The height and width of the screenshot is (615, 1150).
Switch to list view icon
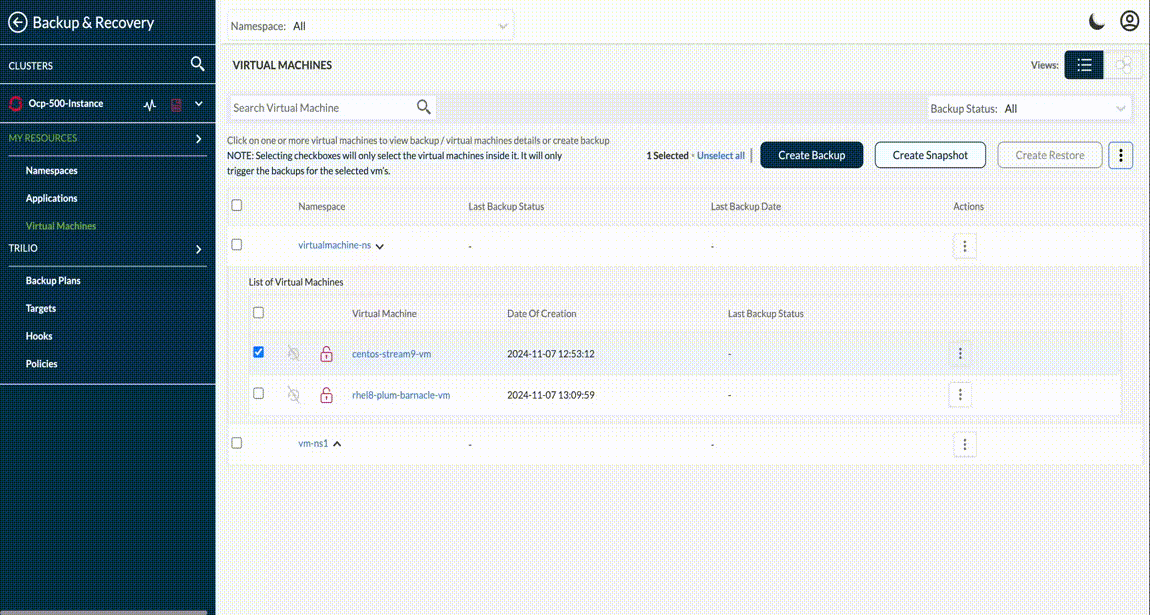point(1084,65)
